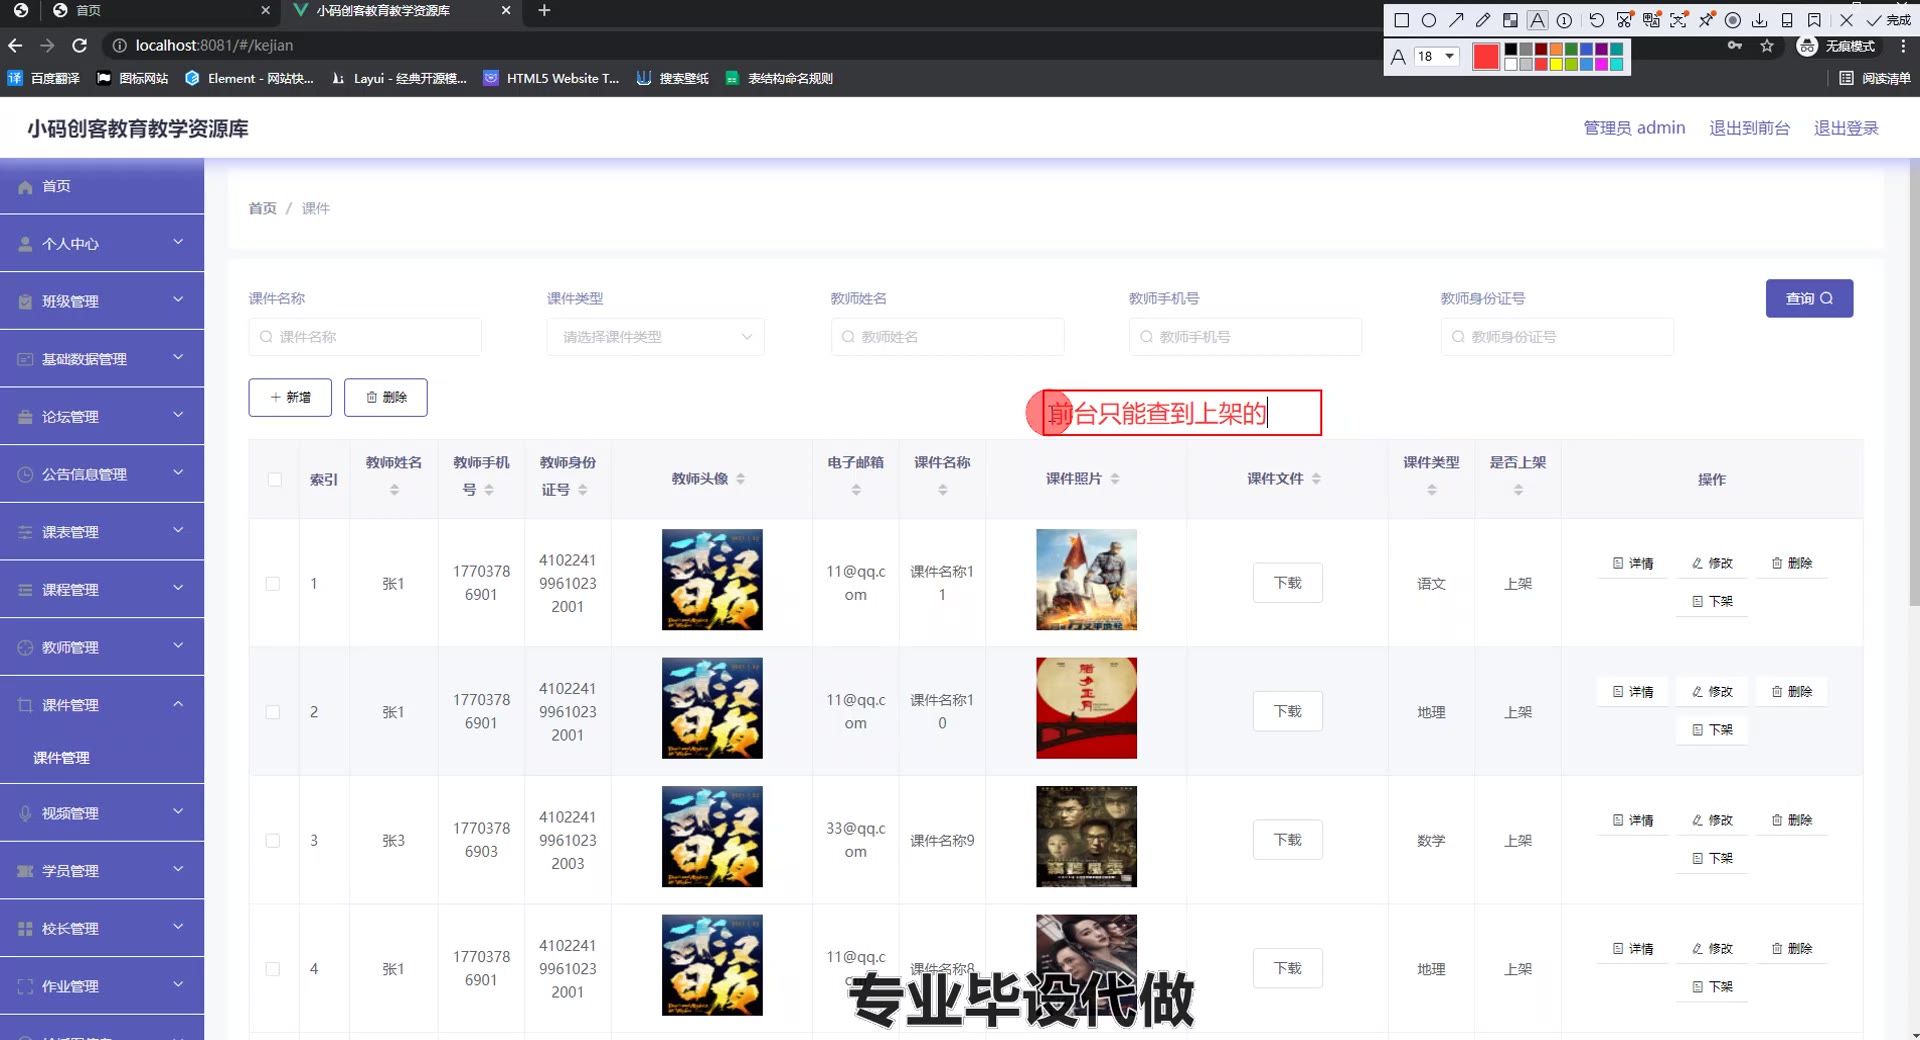Check the row 2 checkbox
This screenshot has width=1920, height=1040.
(273, 712)
